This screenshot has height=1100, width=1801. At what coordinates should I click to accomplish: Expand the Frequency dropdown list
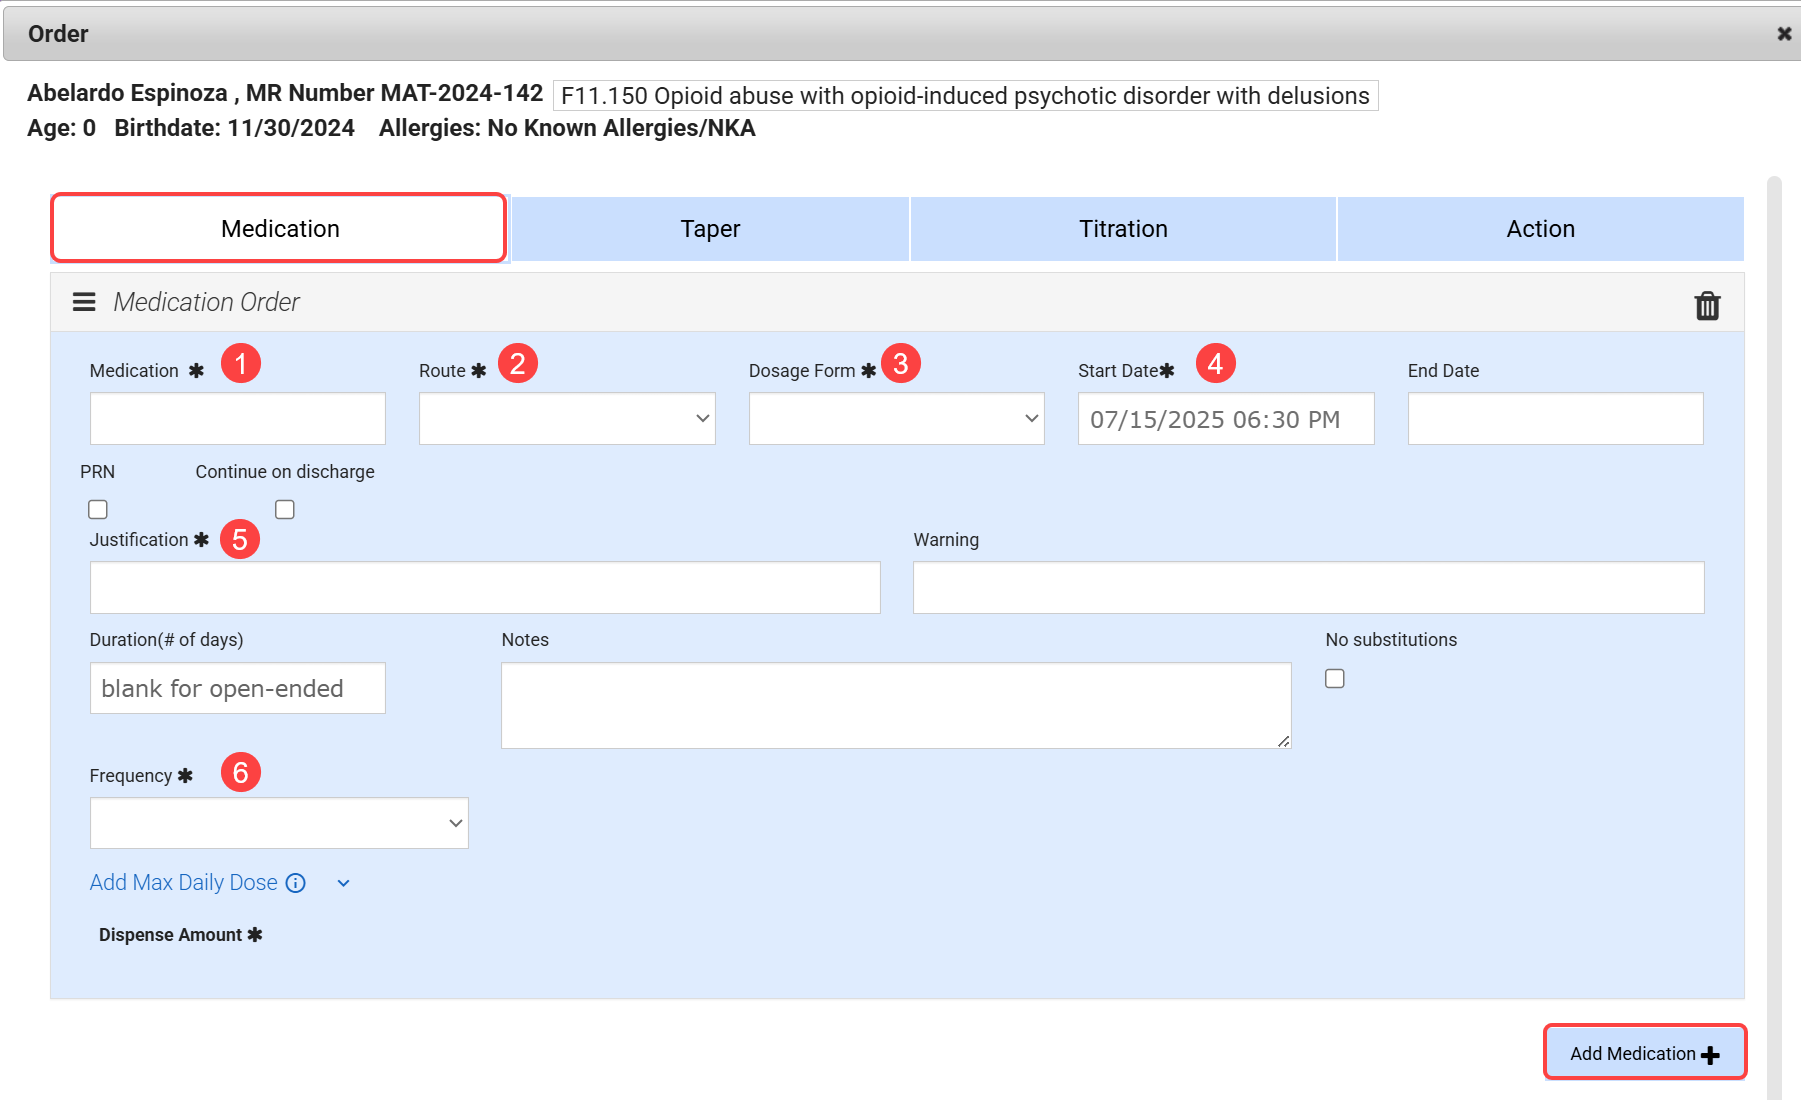[x=279, y=823]
